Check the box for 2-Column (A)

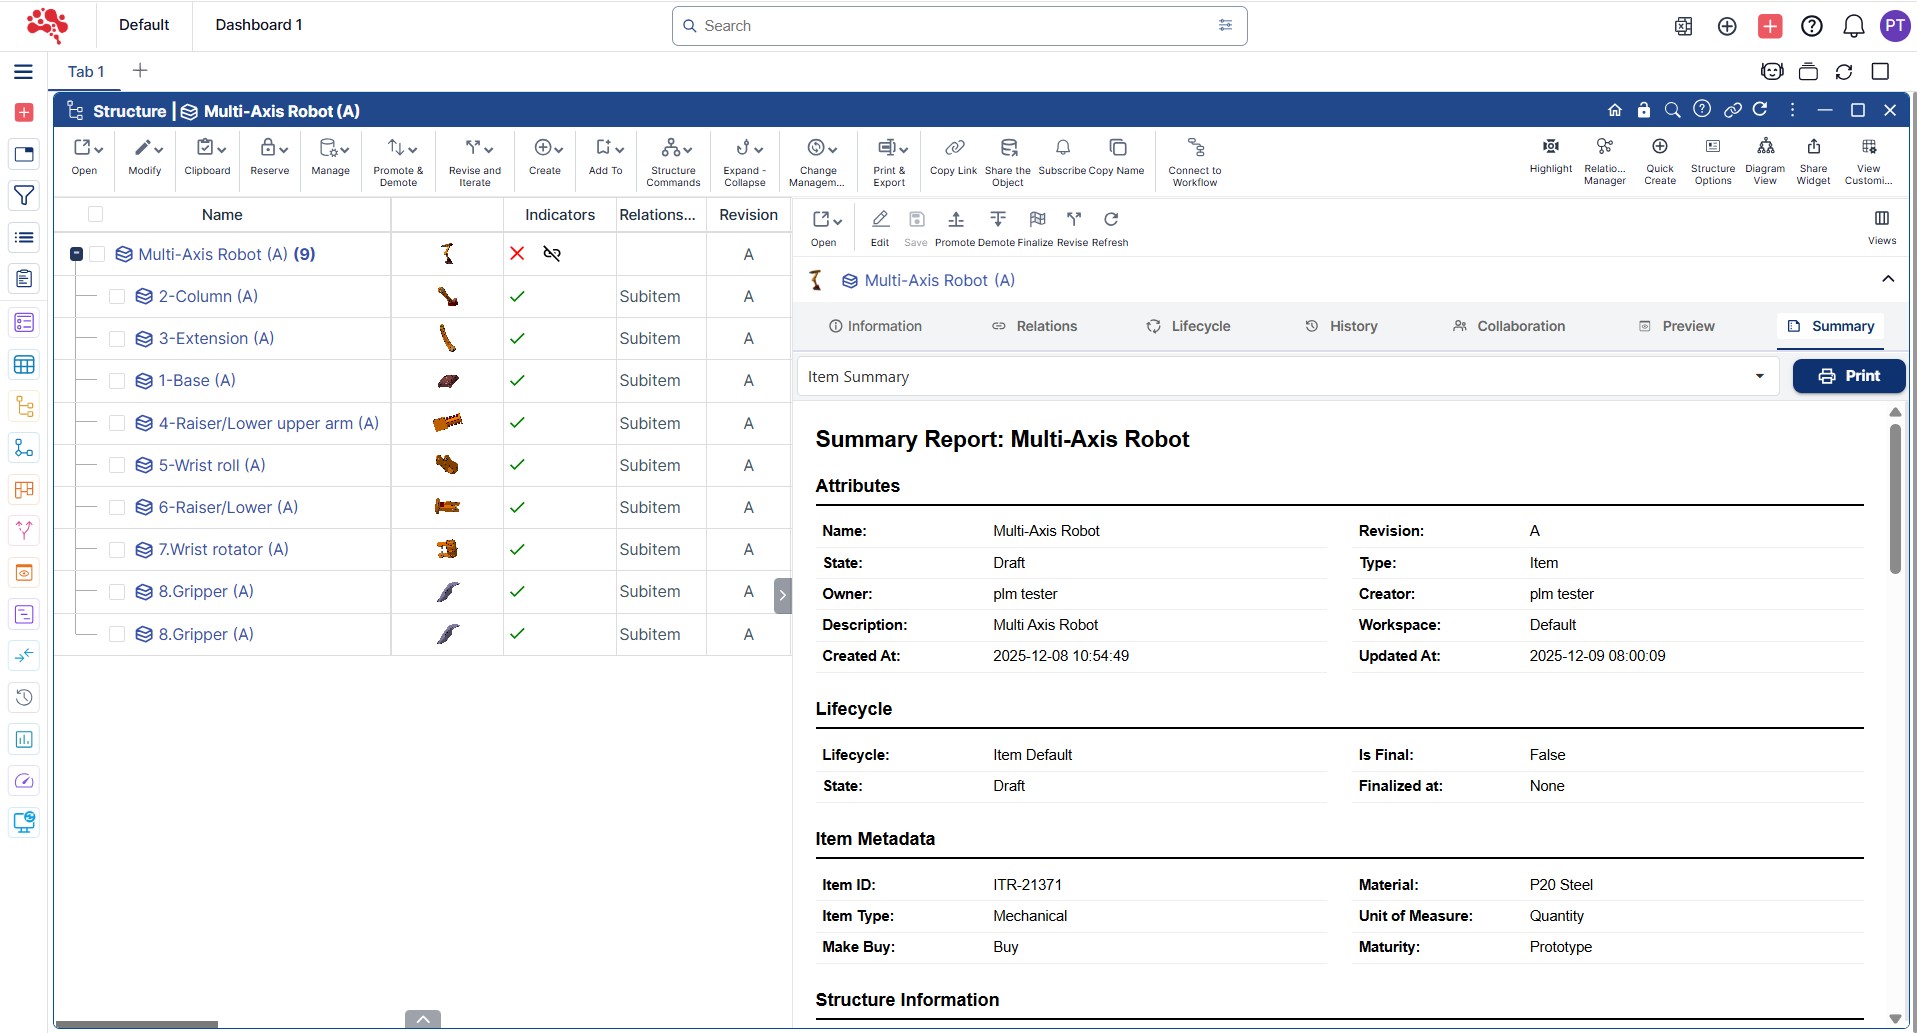click(117, 297)
